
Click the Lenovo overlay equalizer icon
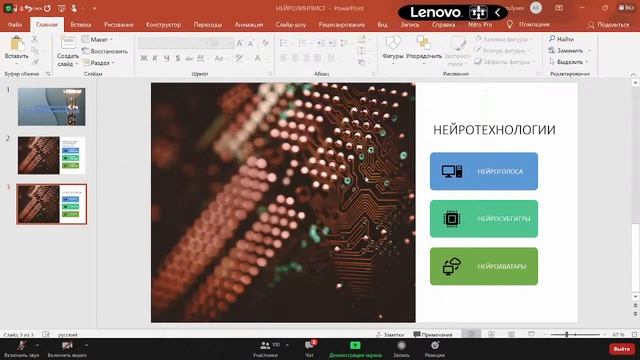tap(478, 12)
